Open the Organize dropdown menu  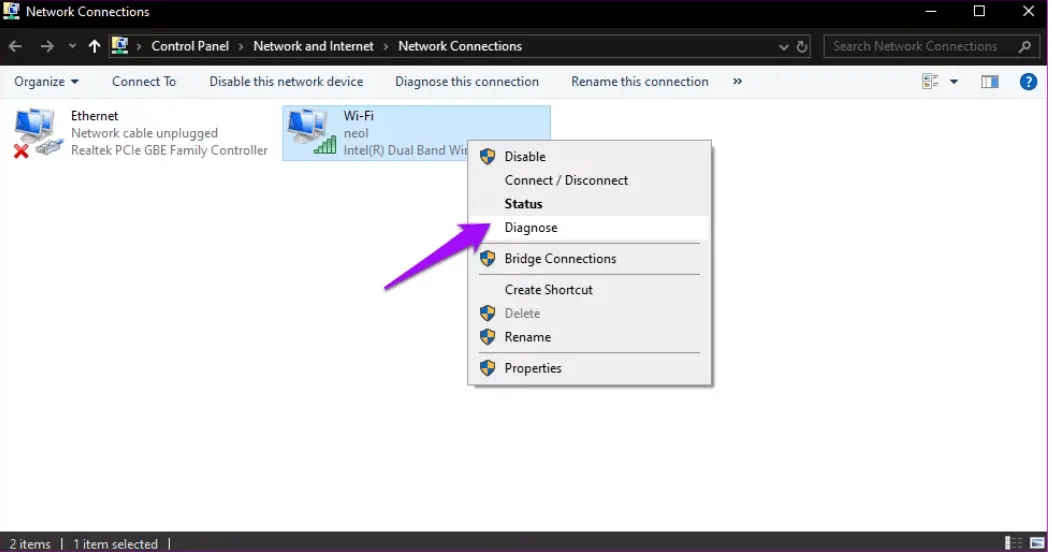[x=46, y=82]
